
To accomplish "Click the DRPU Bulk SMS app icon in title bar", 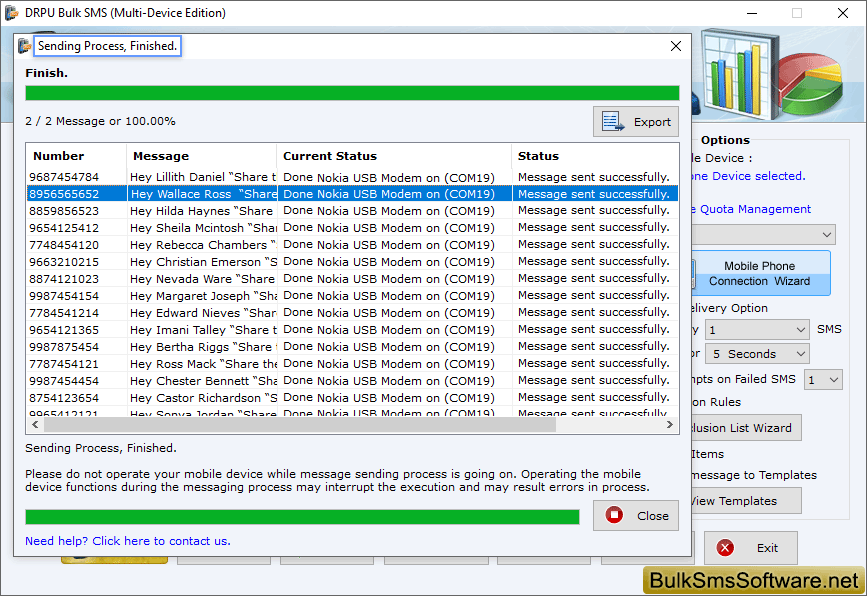I will click(12, 13).
